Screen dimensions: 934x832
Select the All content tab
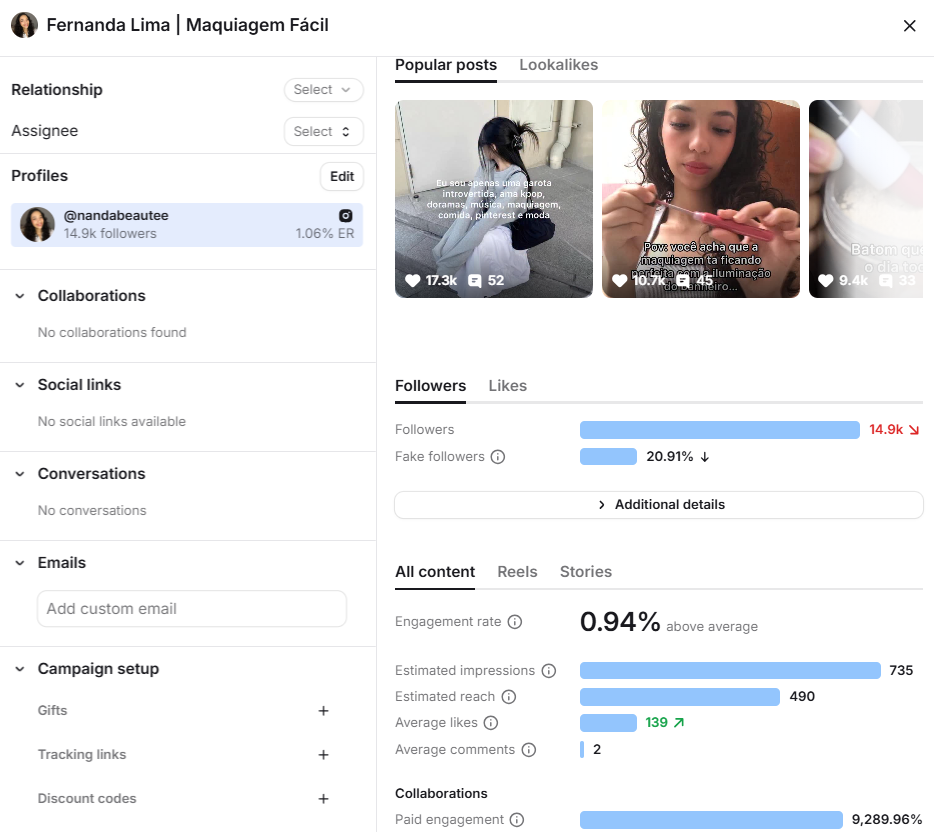coord(435,572)
